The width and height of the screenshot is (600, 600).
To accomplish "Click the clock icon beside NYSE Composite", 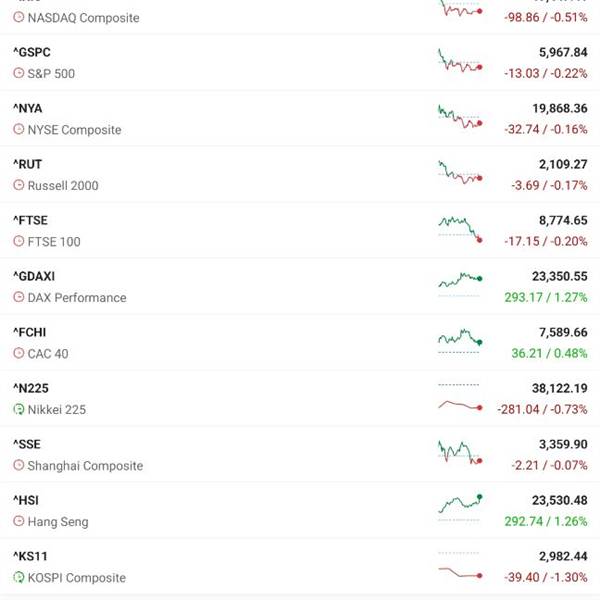I will (x=18, y=129).
